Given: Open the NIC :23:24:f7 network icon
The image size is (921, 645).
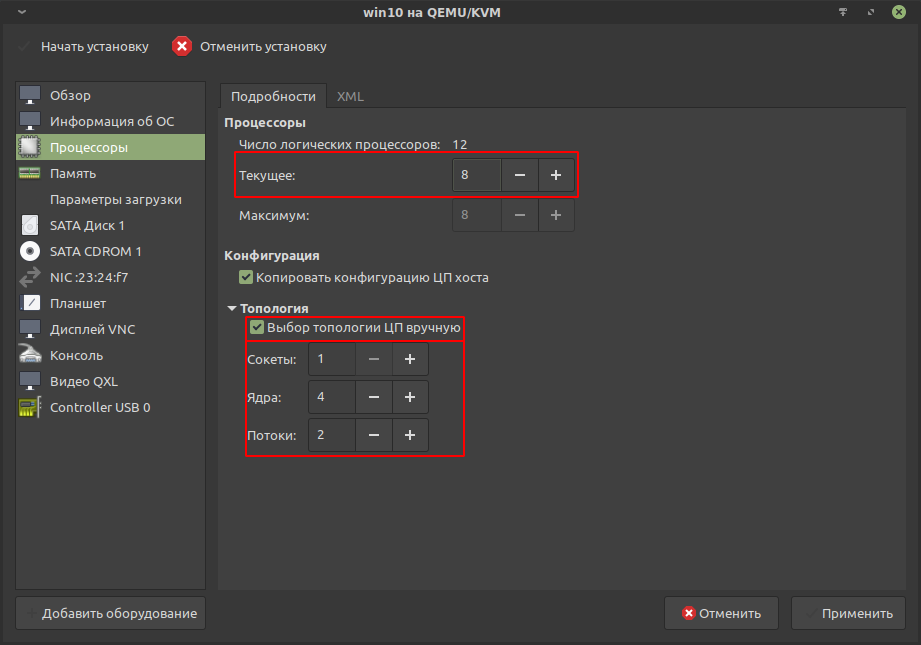Looking at the screenshot, I should coord(30,278).
